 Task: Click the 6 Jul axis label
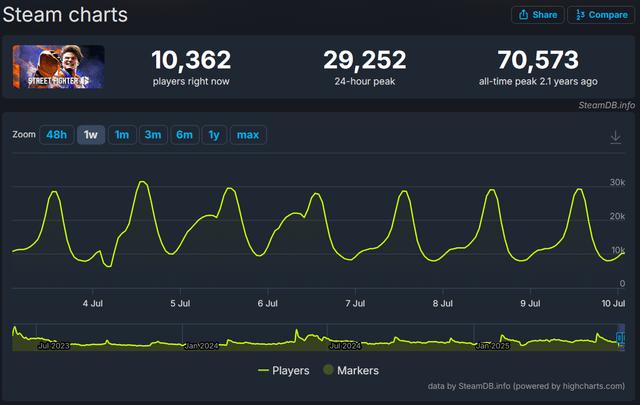point(267,303)
